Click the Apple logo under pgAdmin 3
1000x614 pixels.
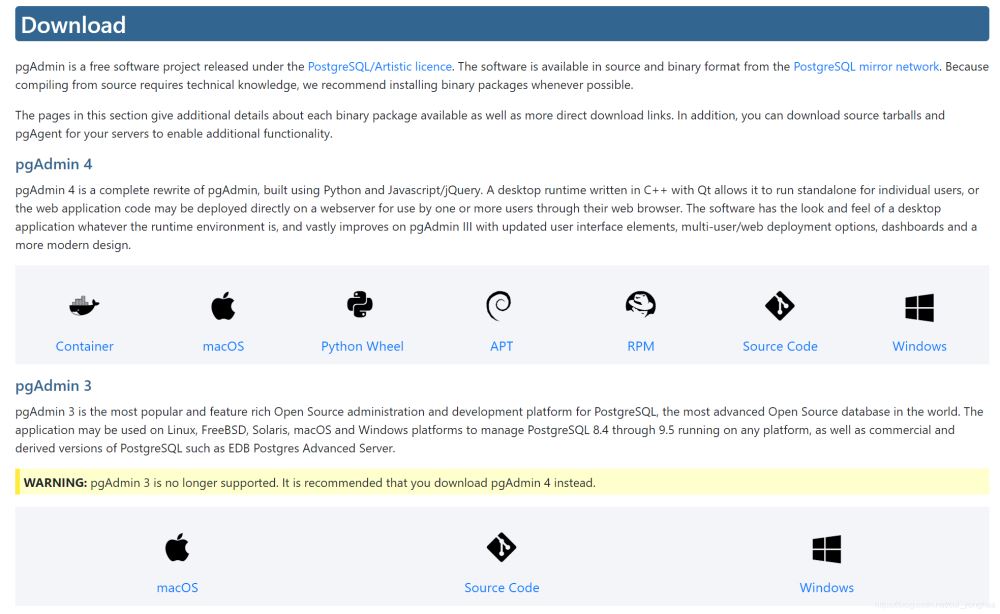click(177, 548)
